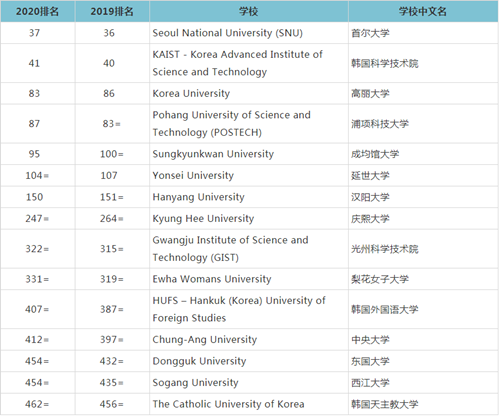Screen dimensions: 500x416
Task: Select Chung-Ang University entry
Action: coord(205,339)
